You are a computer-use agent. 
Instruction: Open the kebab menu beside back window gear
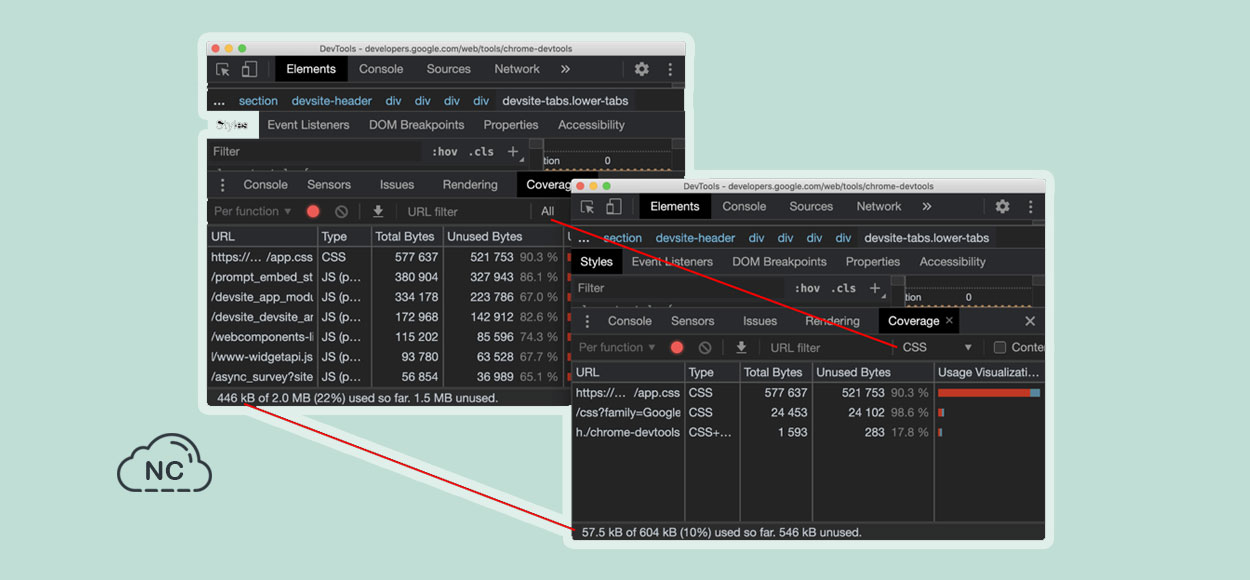(x=670, y=69)
